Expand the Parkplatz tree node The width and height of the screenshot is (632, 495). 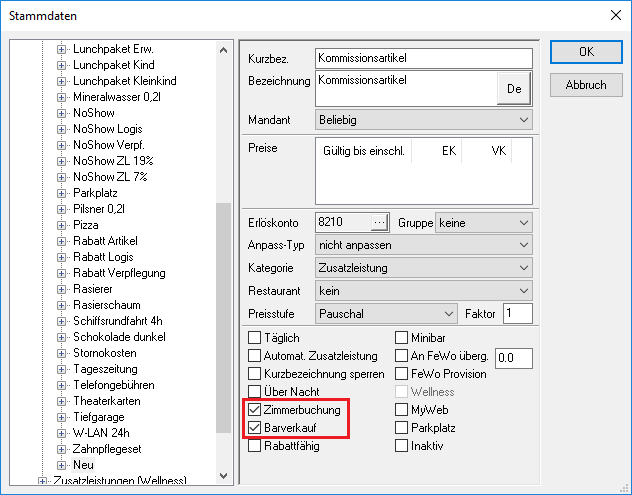(x=61, y=193)
